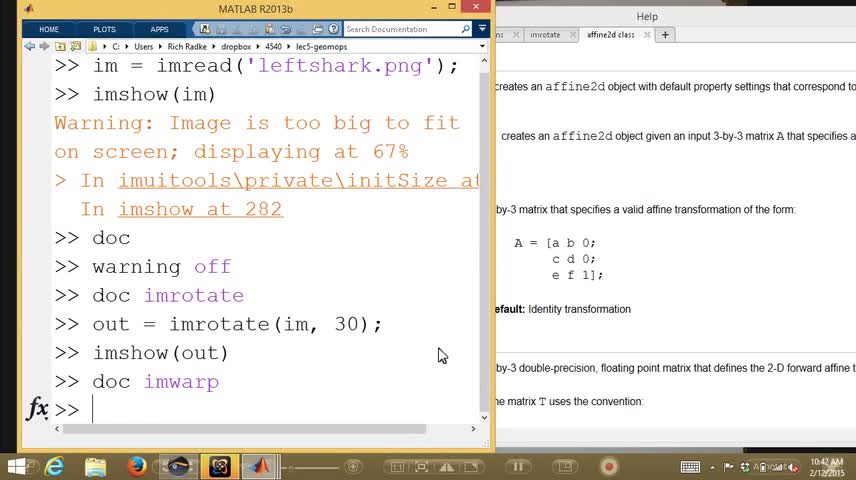
Task: Go back to previous folder
Action: tap(29, 46)
